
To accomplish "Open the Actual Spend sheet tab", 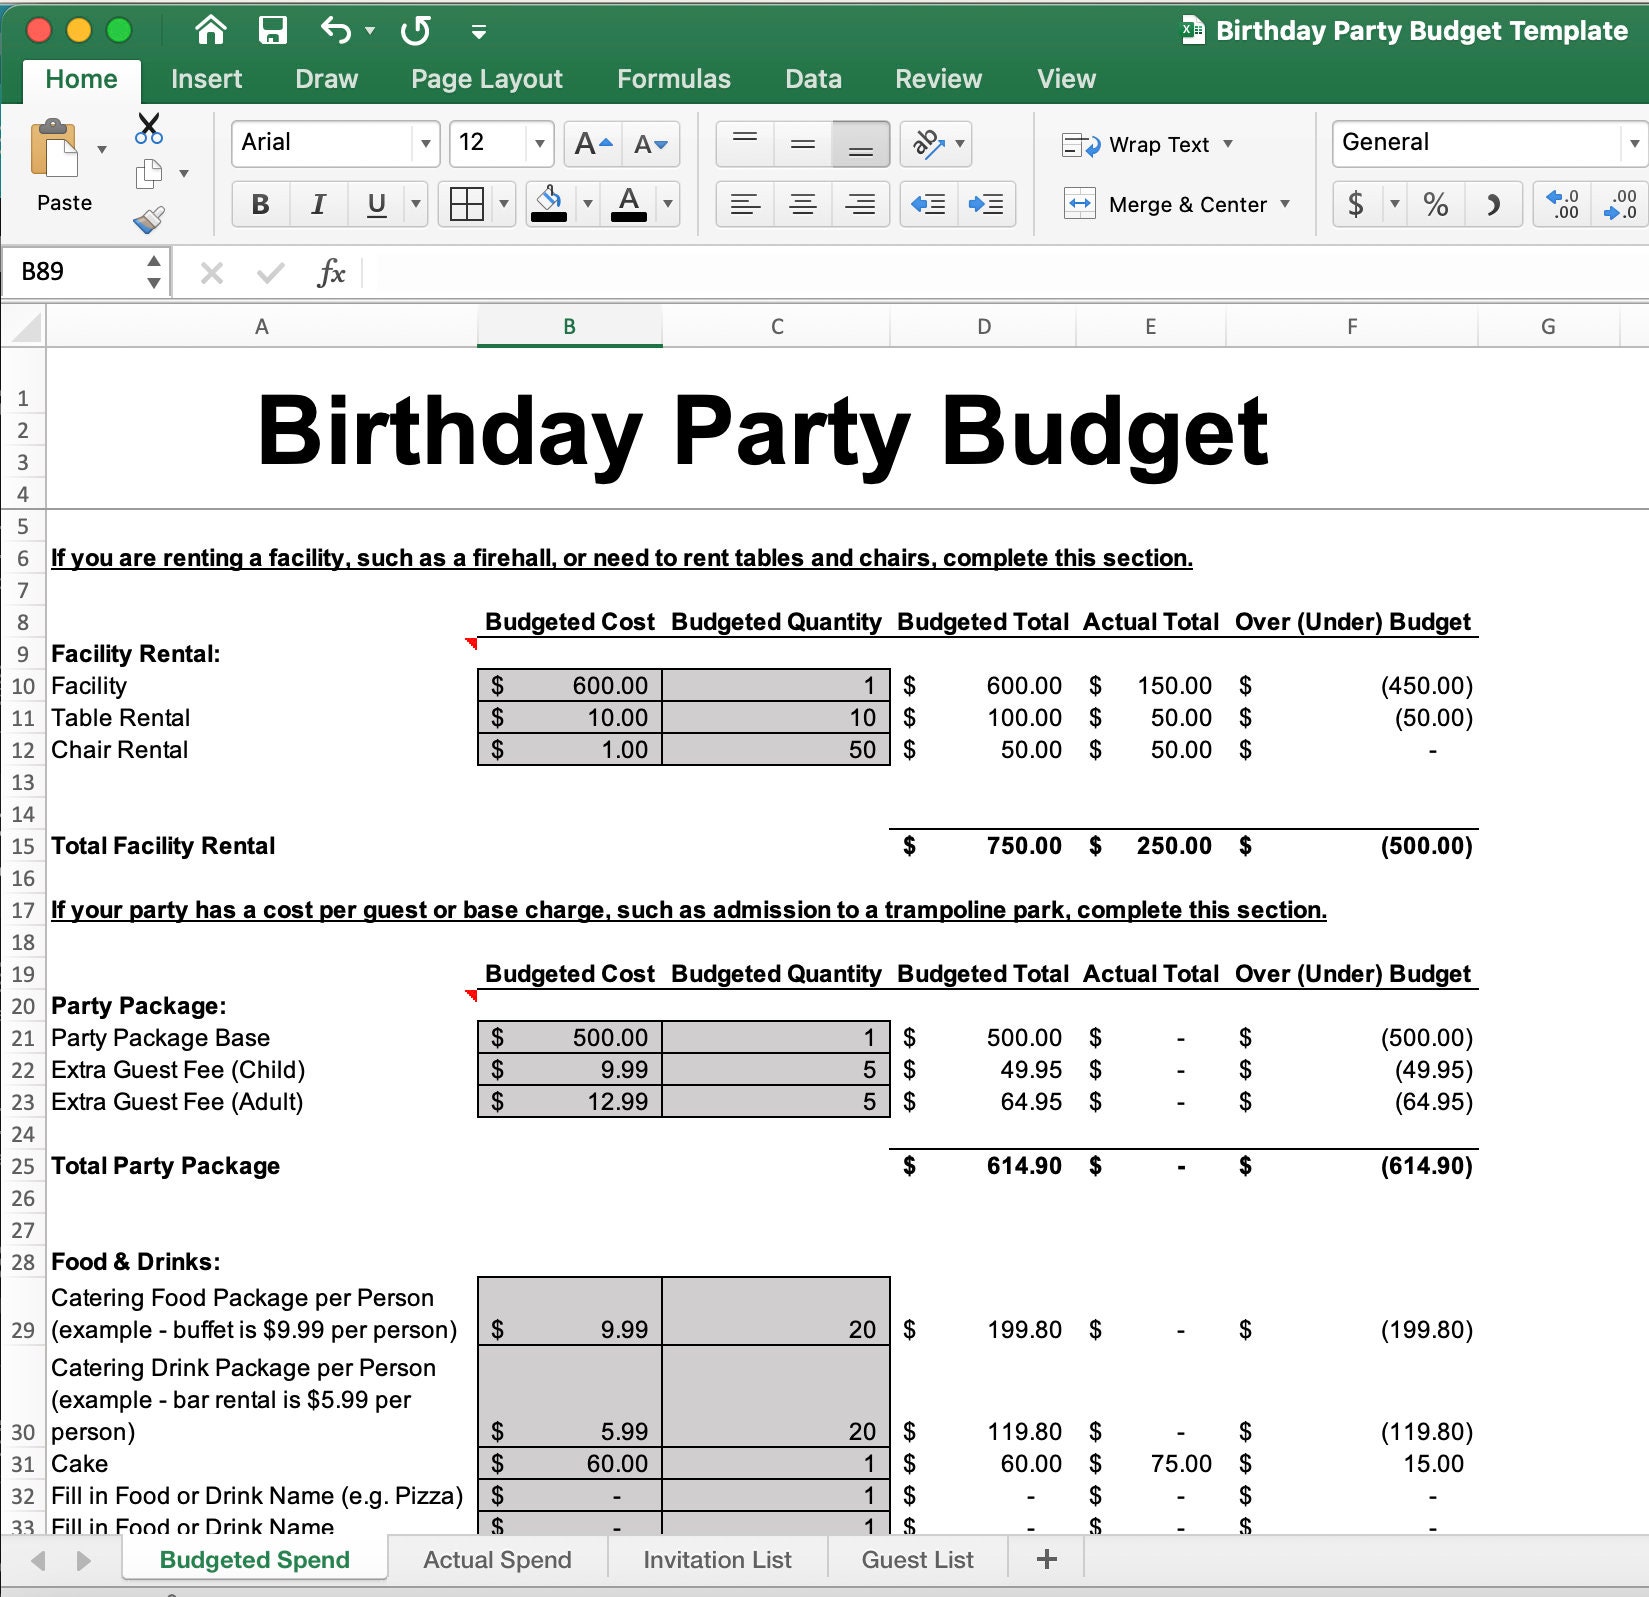I will [x=496, y=1559].
